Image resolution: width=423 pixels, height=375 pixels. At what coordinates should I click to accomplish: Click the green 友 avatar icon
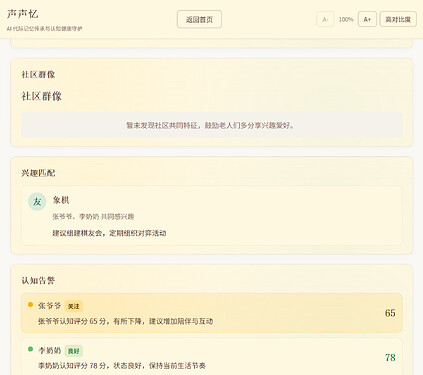[x=37, y=202]
